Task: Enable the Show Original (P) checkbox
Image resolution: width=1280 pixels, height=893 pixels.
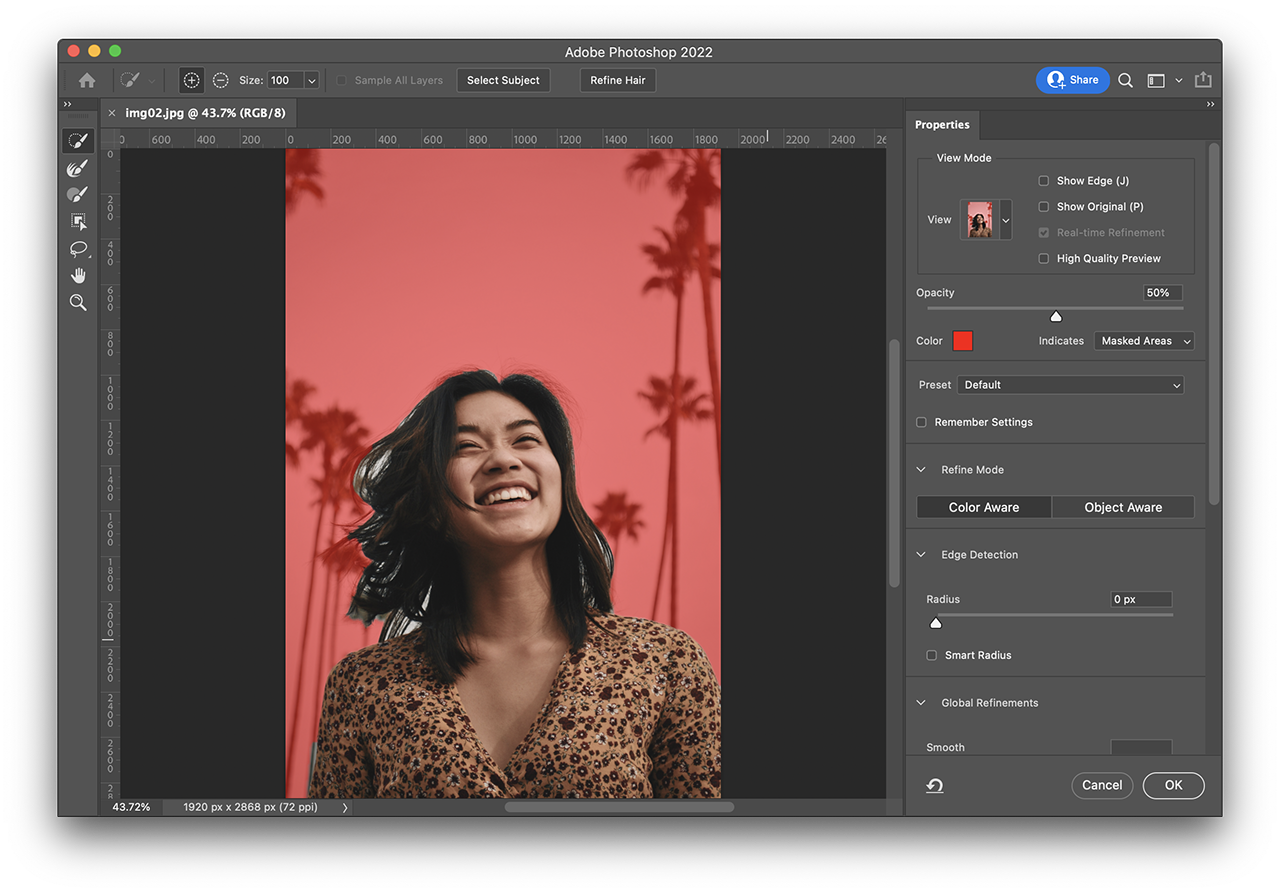Action: click(1043, 207)
